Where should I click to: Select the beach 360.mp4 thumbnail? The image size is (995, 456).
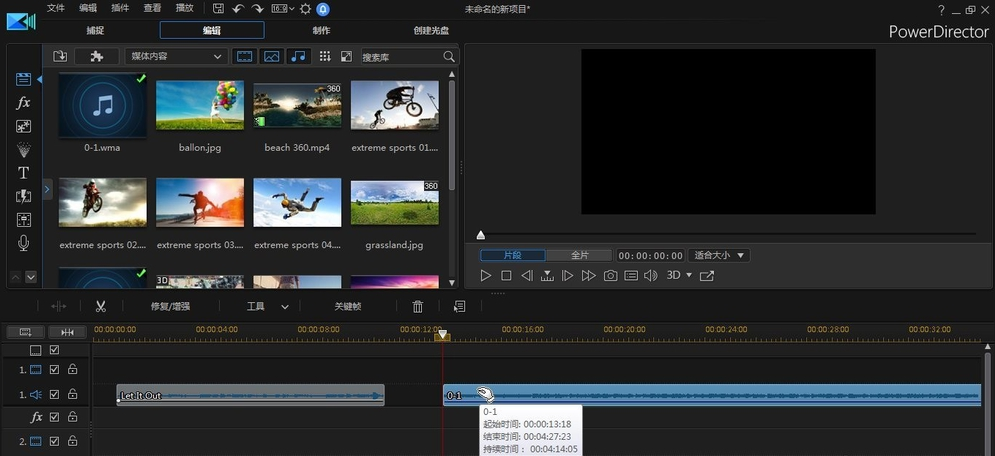[x=297, y=105]
